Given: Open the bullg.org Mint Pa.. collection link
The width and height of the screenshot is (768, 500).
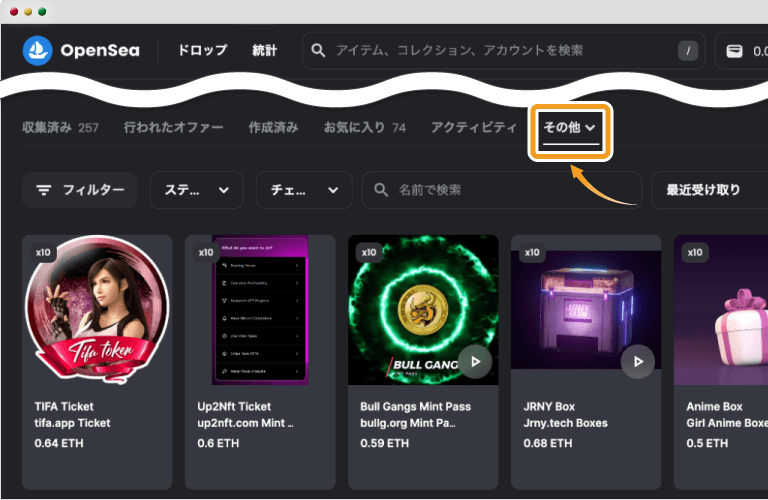Looking at the screenshot, I should [x=408, y=423].
